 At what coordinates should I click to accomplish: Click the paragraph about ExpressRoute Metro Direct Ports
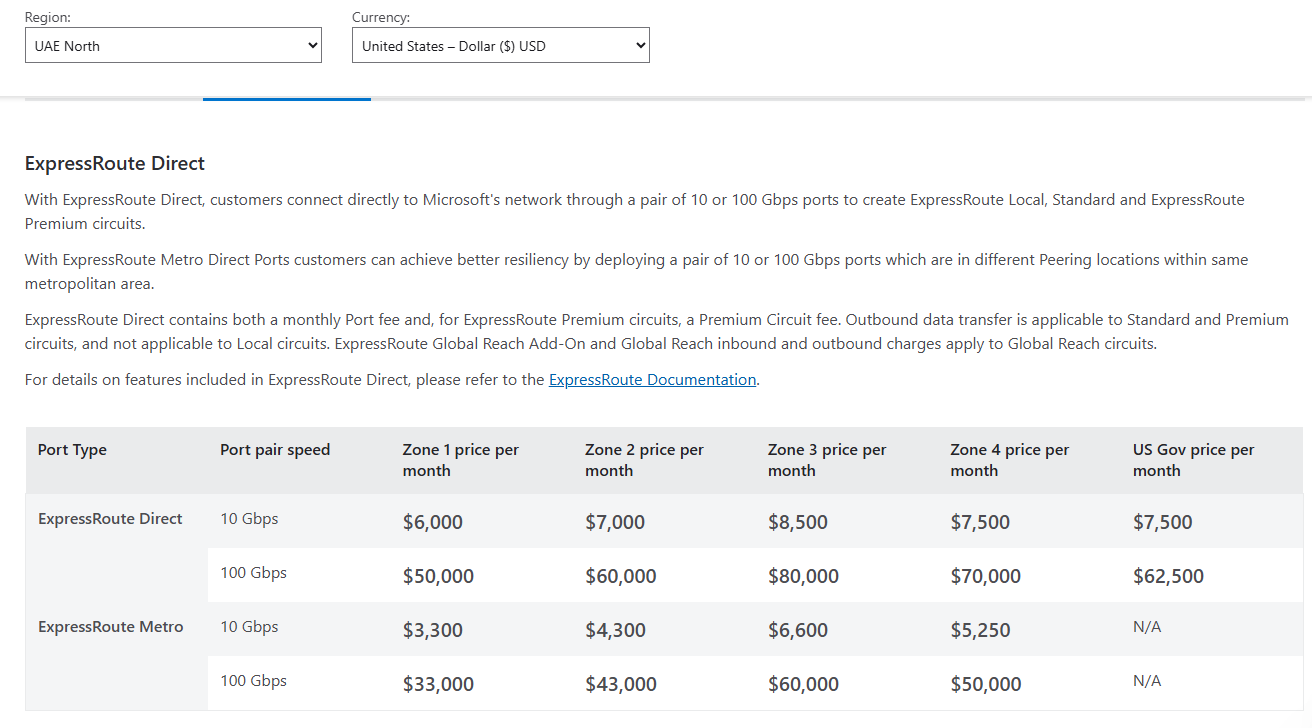(x=636, y=271)
